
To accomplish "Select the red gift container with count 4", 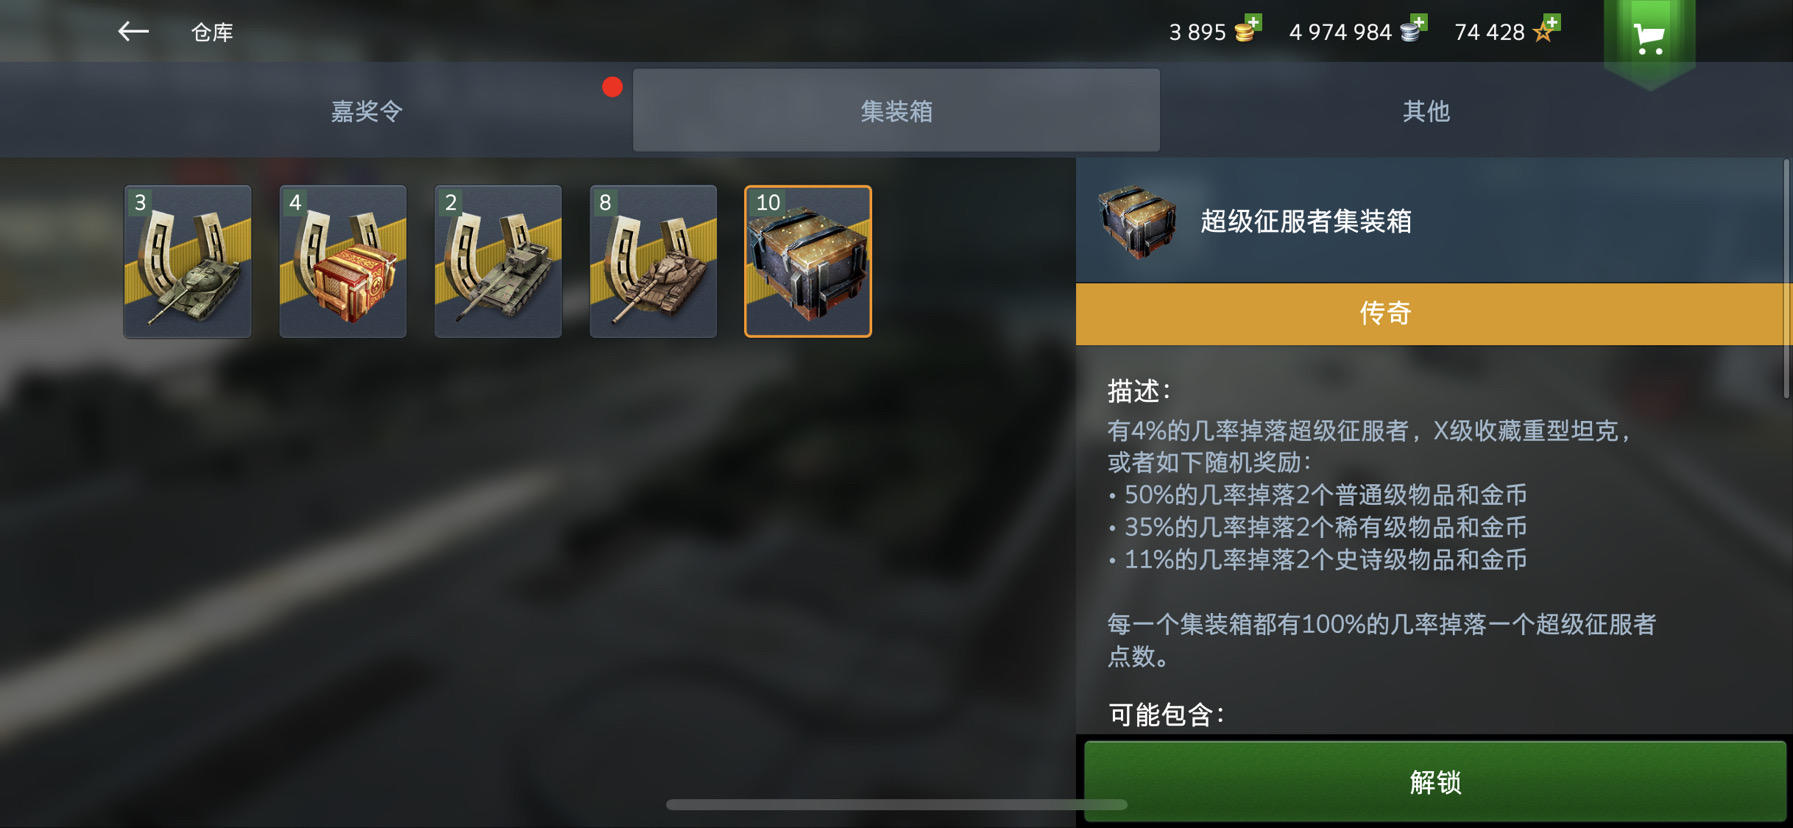I will click(343, 261).
